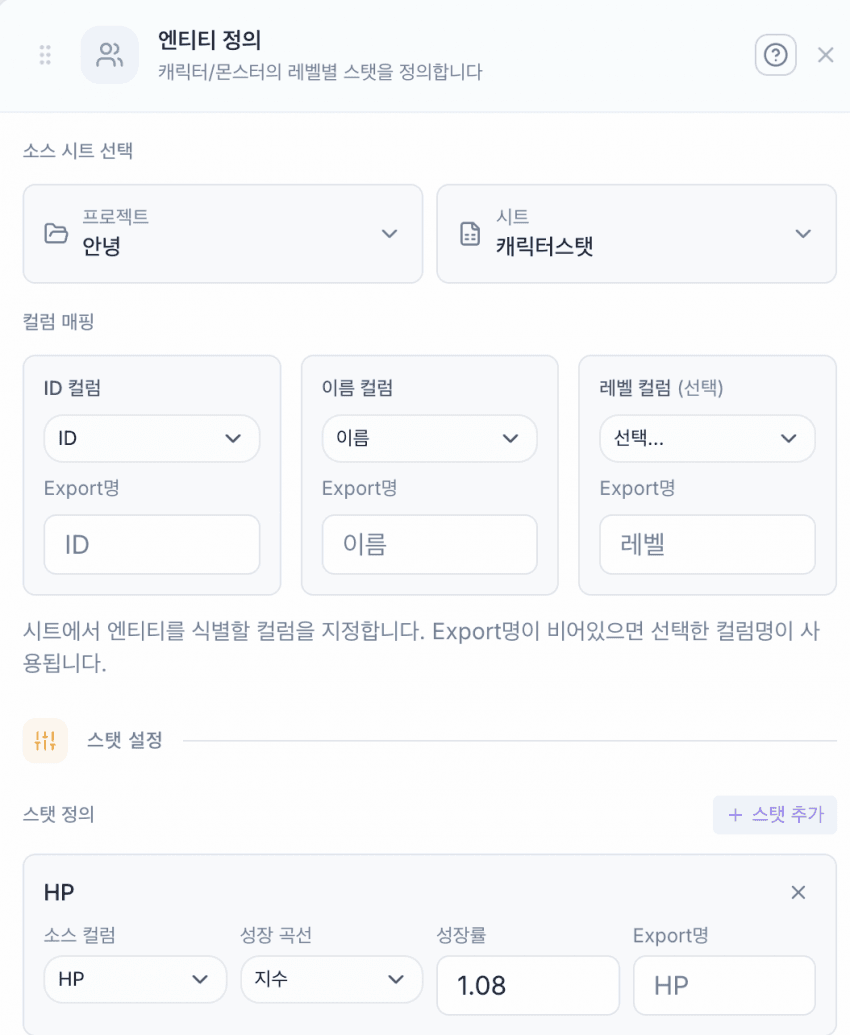This screenshot has width=850, height=1035.
Task: Click the project folder icon
Action: (56, 234)
